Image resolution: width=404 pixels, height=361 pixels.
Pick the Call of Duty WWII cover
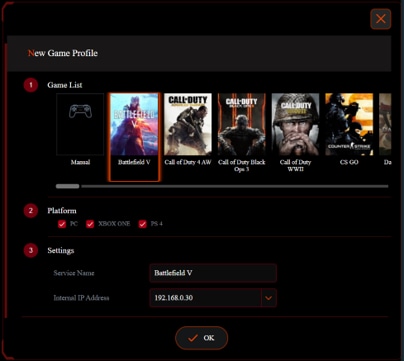click(x=295, y=124)
